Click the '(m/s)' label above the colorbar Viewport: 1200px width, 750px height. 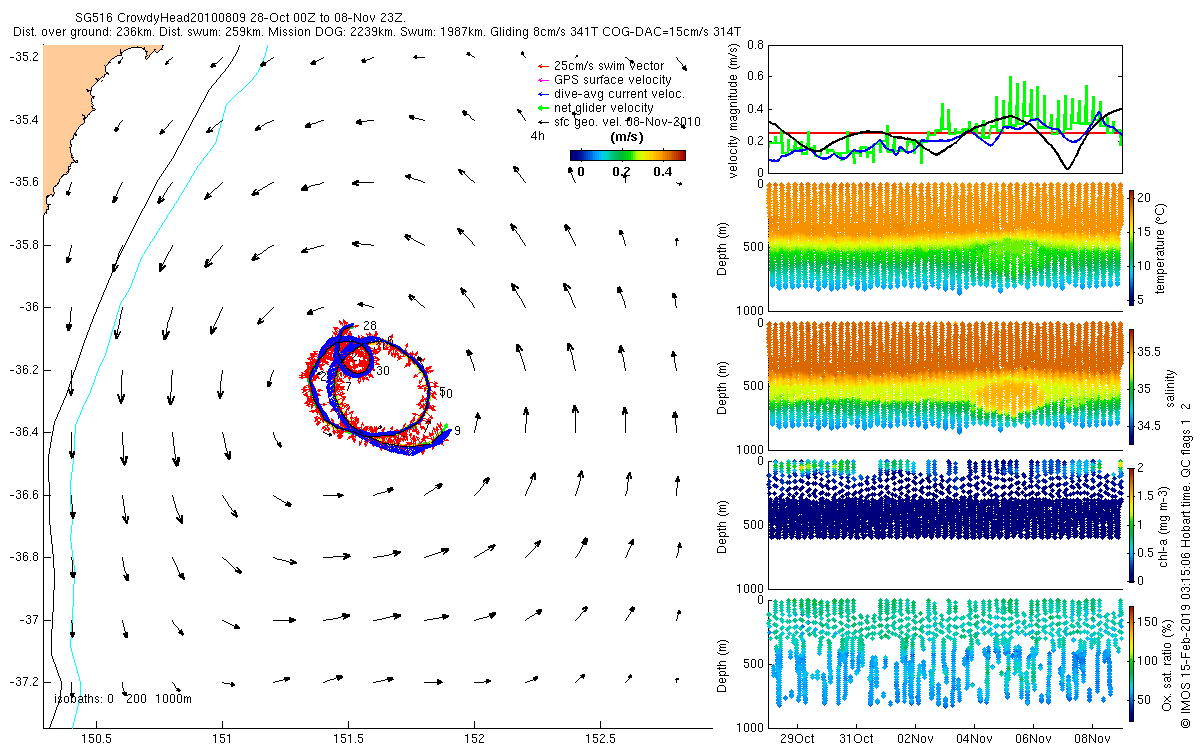pyautogui.click(x=626, y=137)
